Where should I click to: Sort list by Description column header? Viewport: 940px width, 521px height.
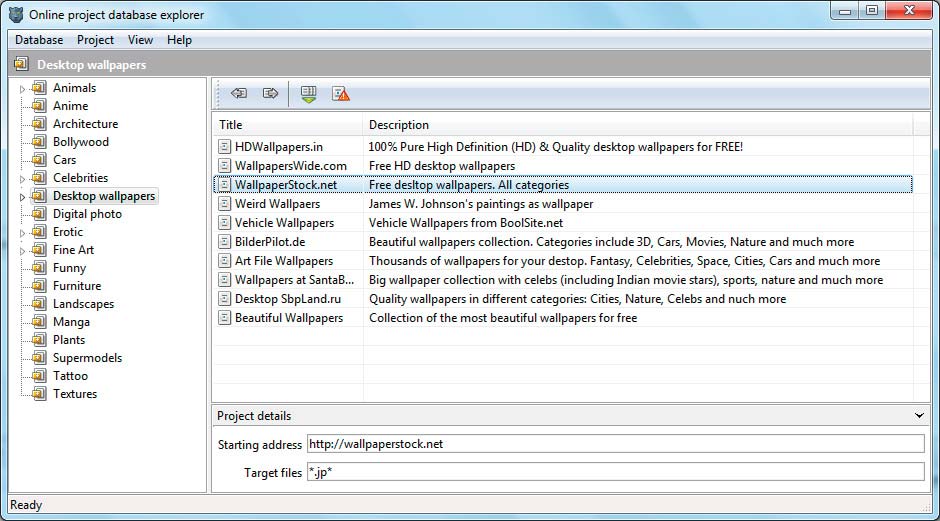638,125
